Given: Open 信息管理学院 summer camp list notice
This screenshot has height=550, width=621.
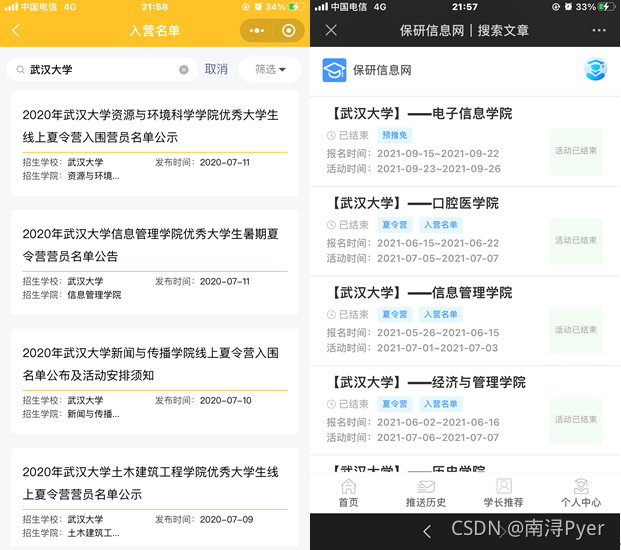Looking at the screenshot, I should (x=155, y=262).
